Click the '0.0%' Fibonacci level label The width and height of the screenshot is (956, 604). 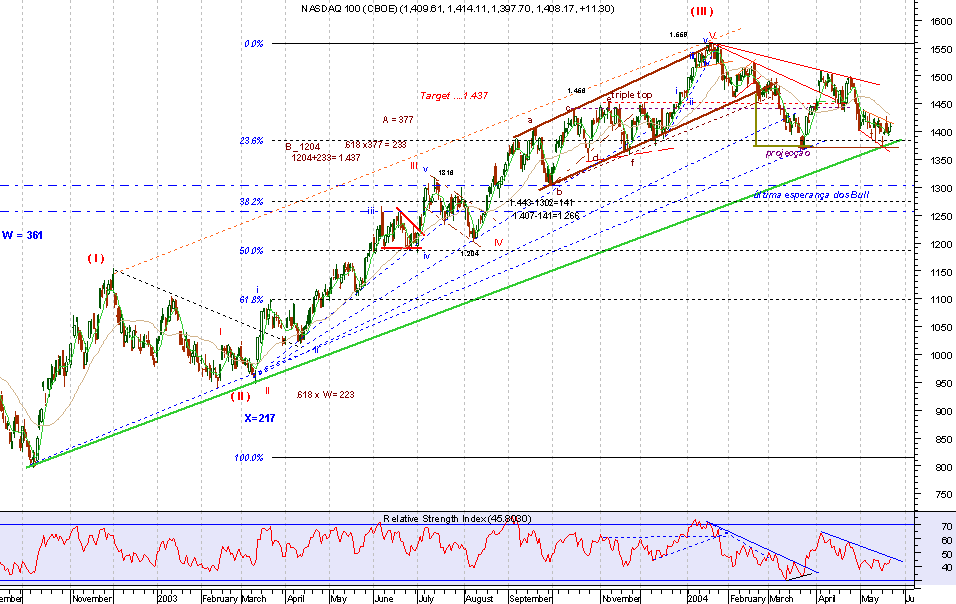coord(254,44)
